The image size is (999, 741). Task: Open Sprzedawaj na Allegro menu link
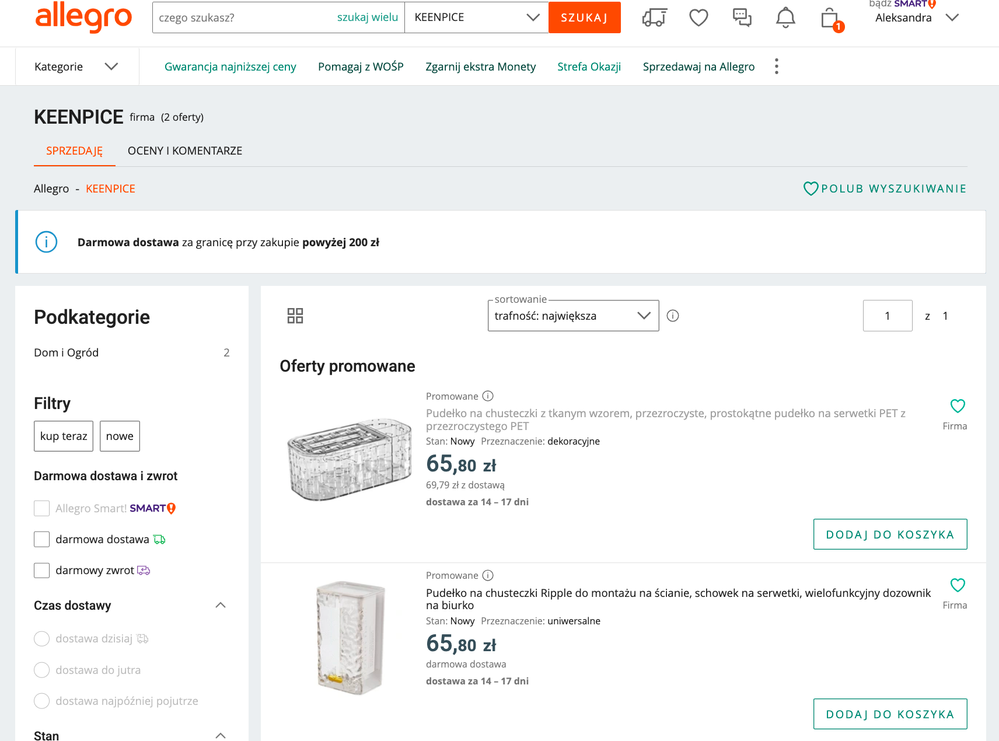point(698,66)
